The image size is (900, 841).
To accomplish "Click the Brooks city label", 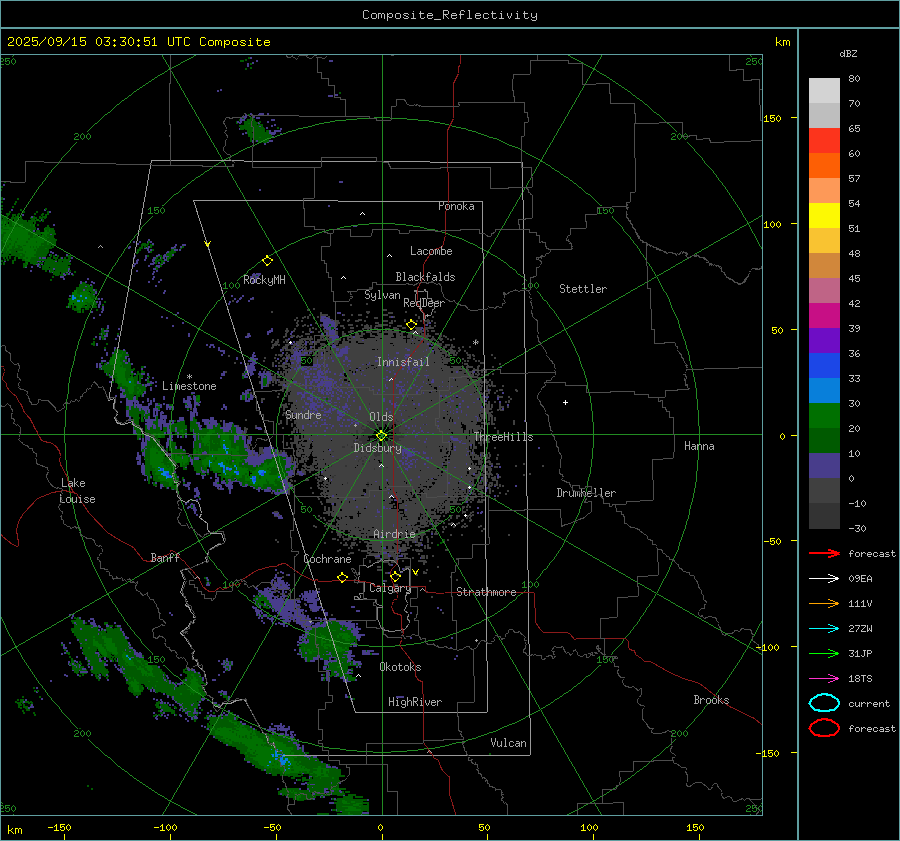I will tap(711, 700).
